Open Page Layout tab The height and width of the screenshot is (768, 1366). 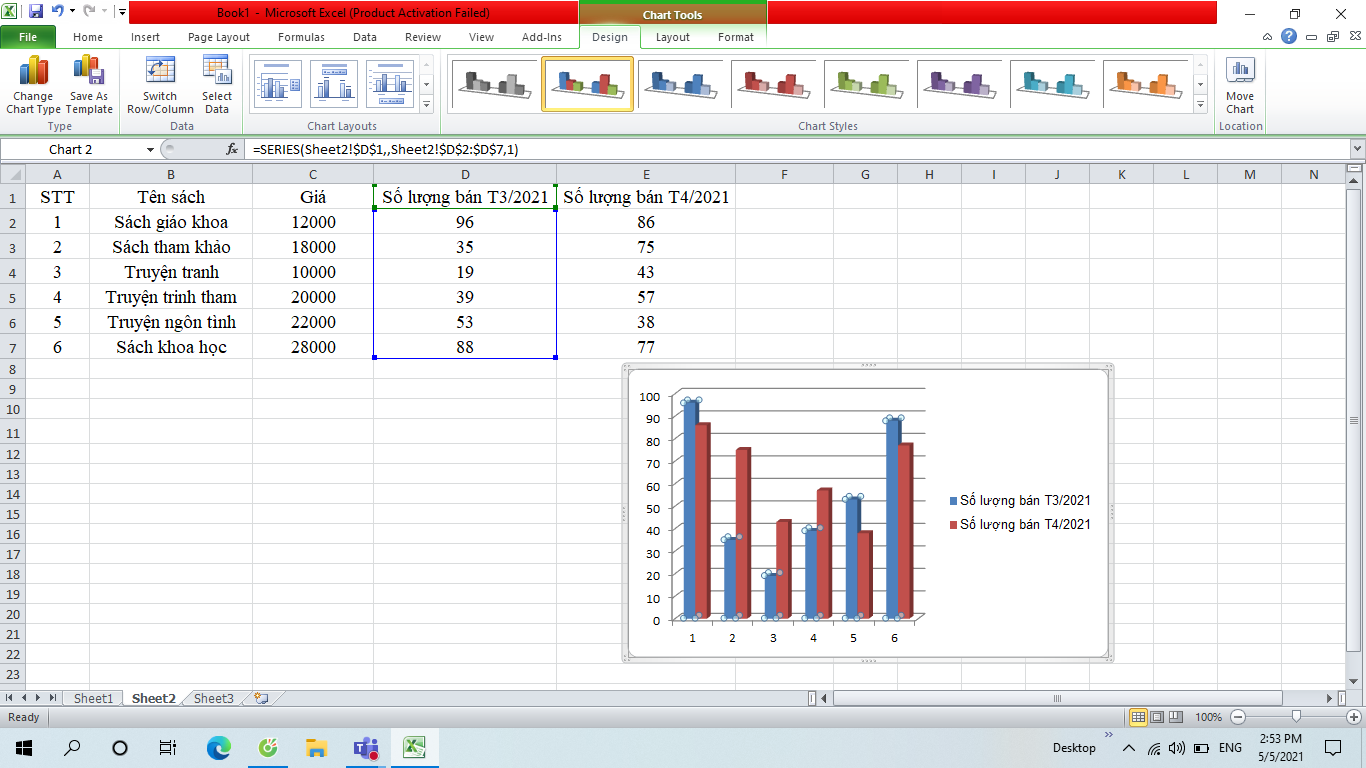(219, 37)
